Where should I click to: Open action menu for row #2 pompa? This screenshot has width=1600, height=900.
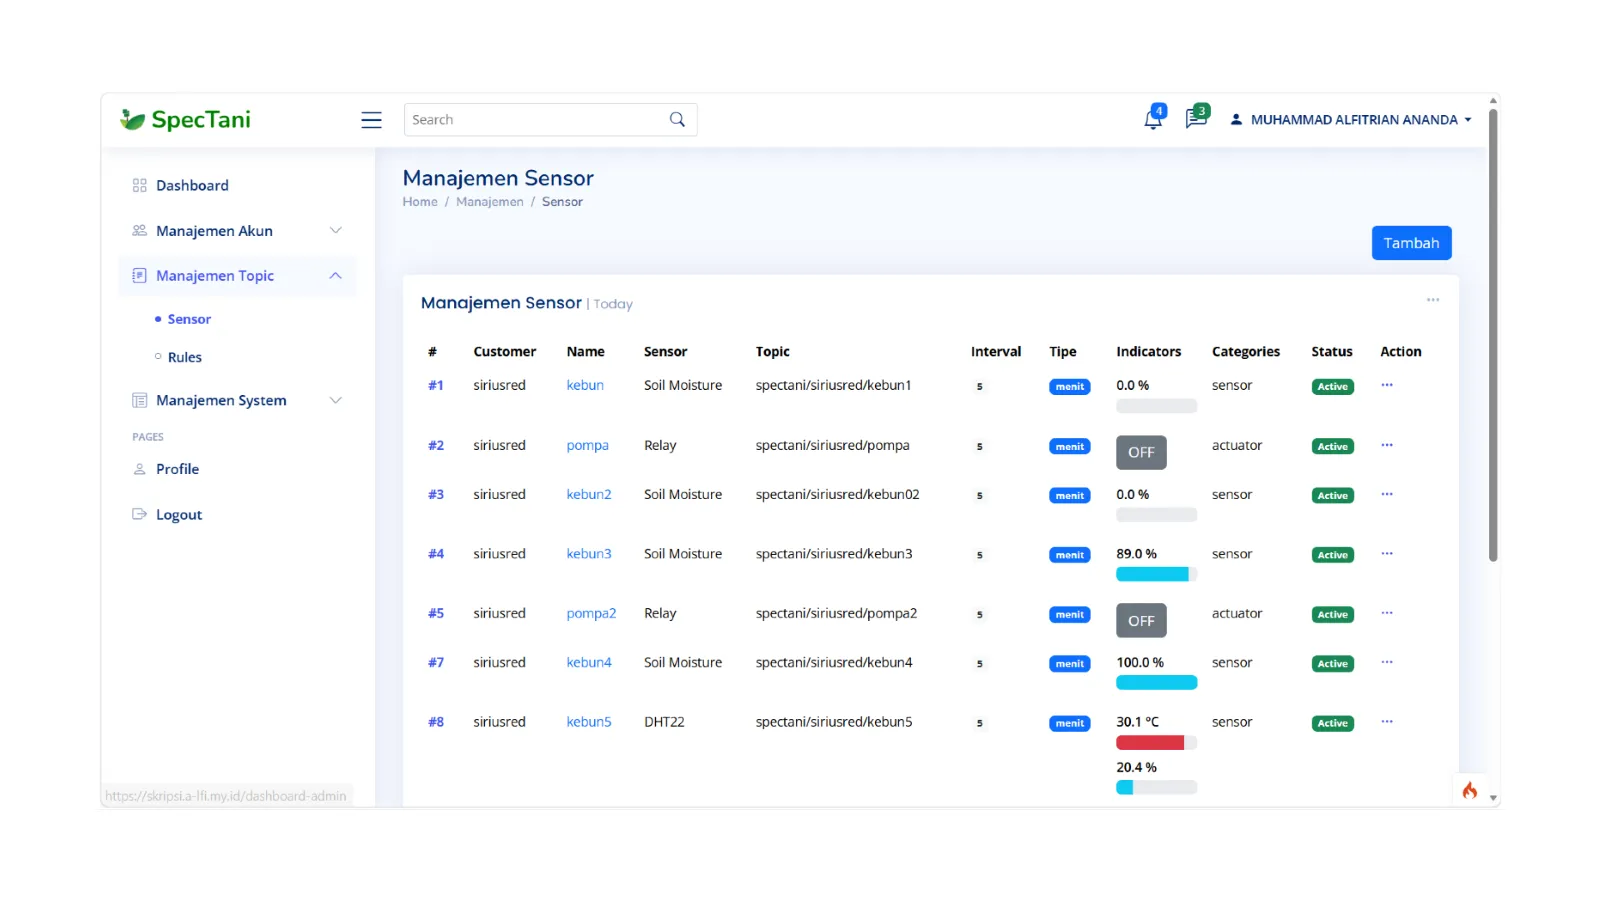coord(1387,445)
